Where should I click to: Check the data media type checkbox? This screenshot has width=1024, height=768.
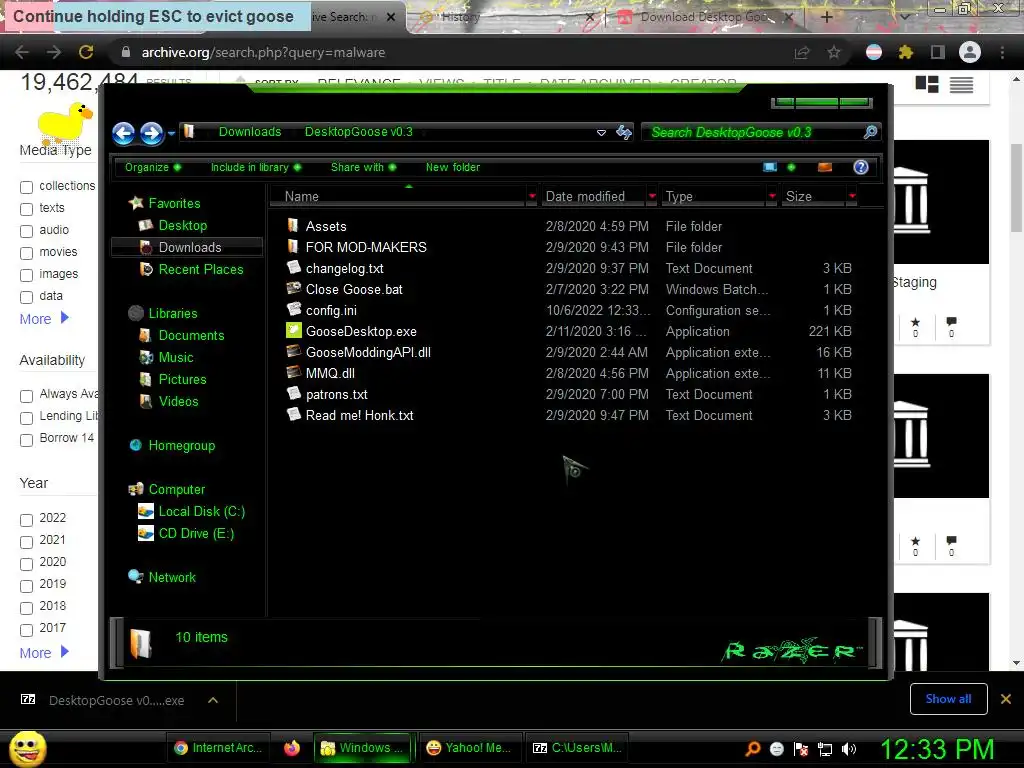pos(26,297)
